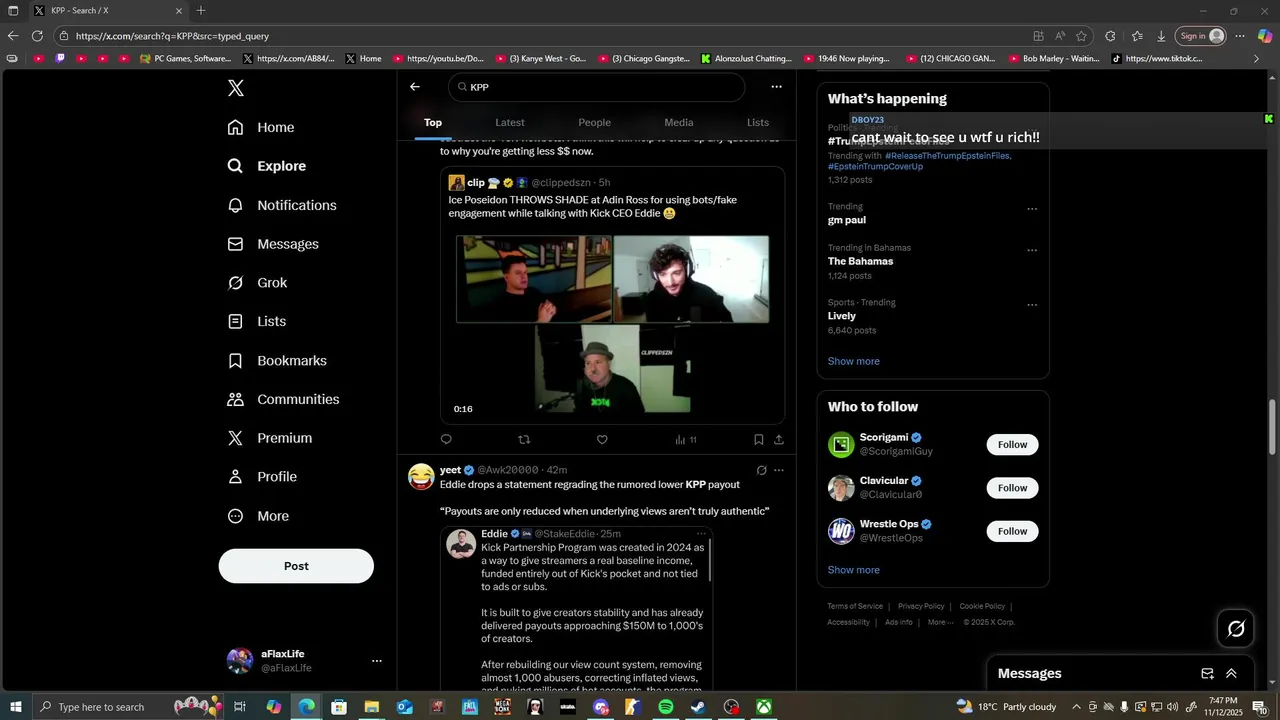
Task: Follow Wrestle Ops
Action: point(1012,531)
